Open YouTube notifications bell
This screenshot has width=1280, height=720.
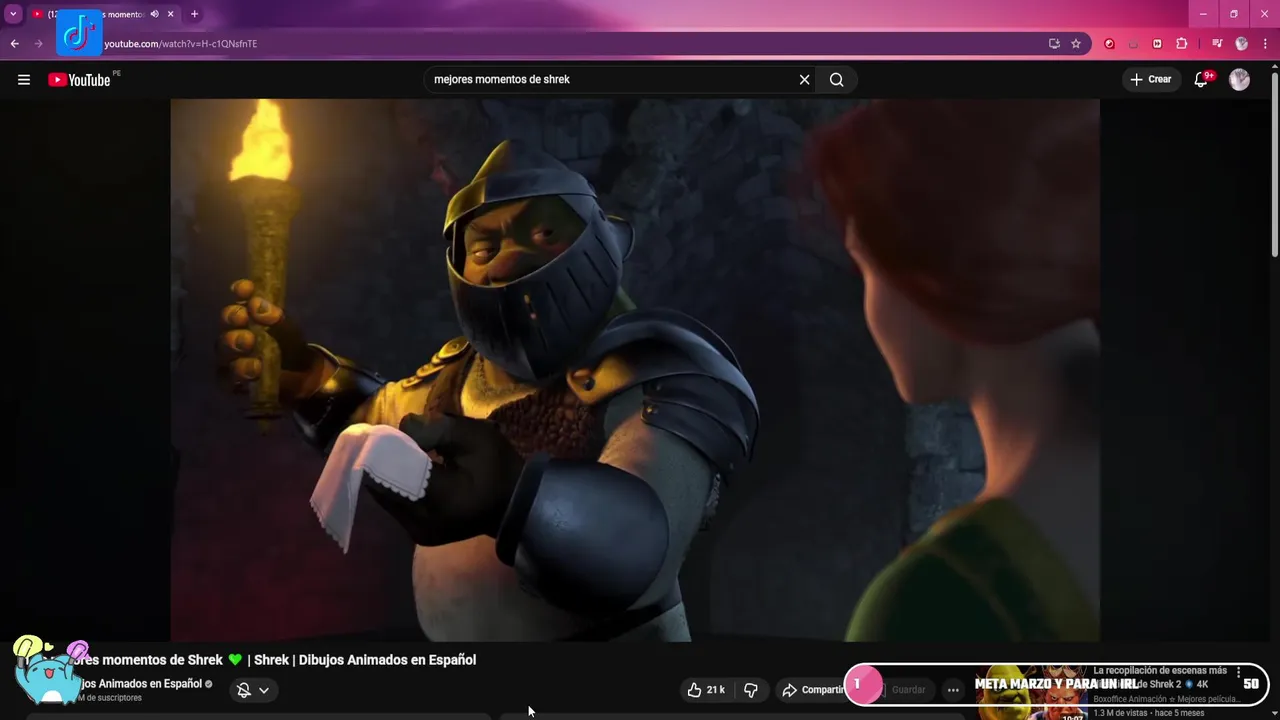click(x=1201, y=80)
